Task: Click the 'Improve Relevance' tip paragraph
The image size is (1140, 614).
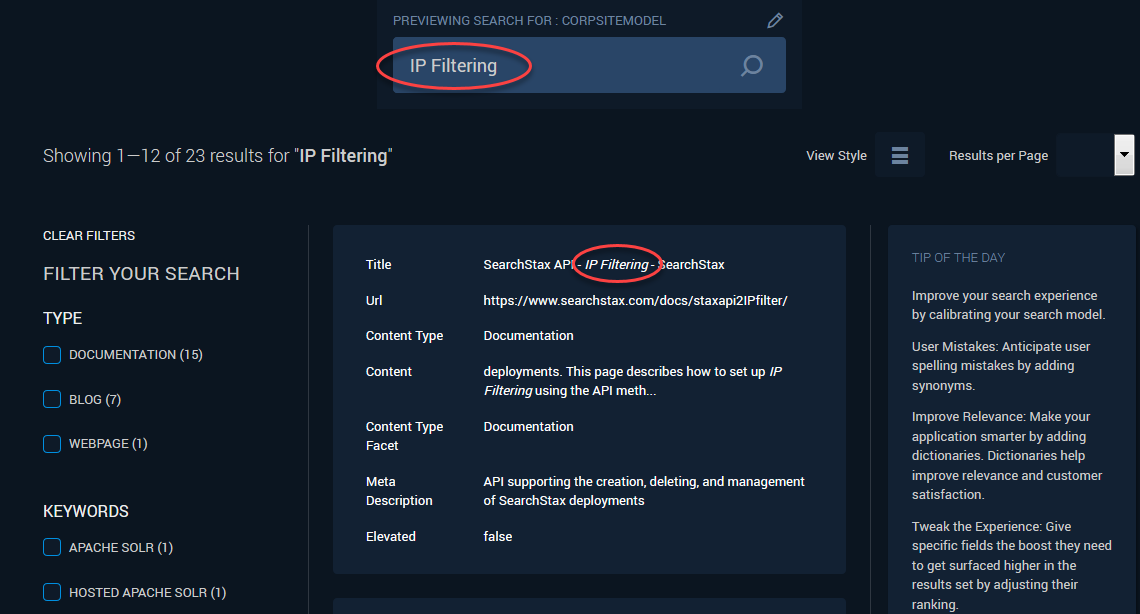Action: [1007, 456]
